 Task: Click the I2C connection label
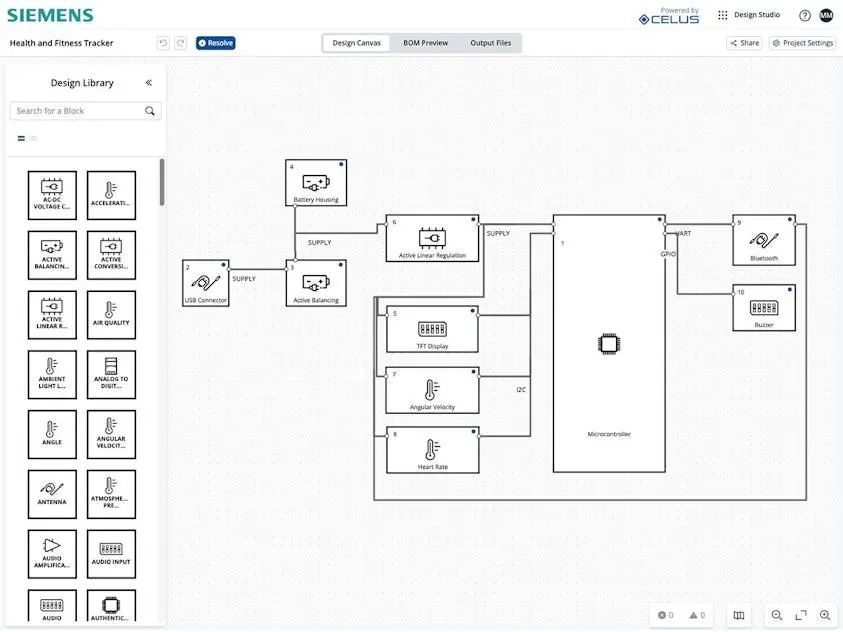tap(520, 390)
